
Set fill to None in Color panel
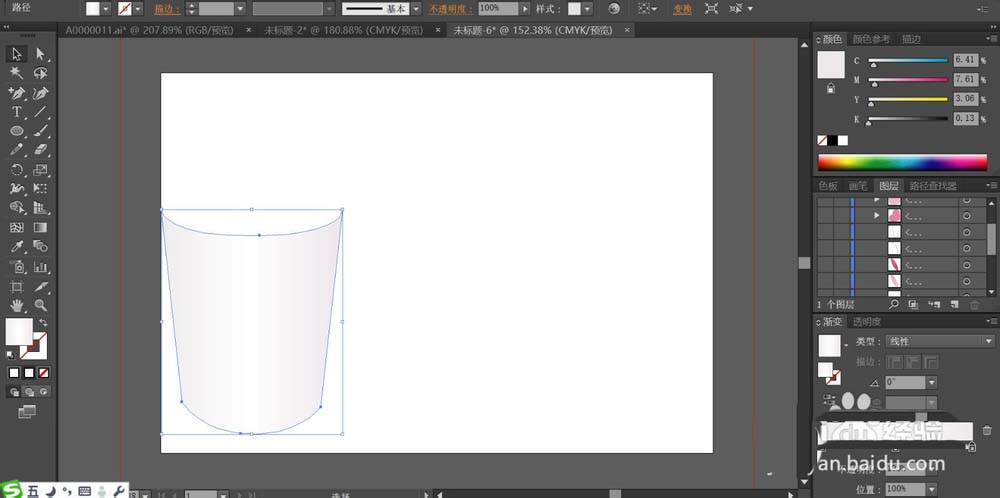coord(823,141)
